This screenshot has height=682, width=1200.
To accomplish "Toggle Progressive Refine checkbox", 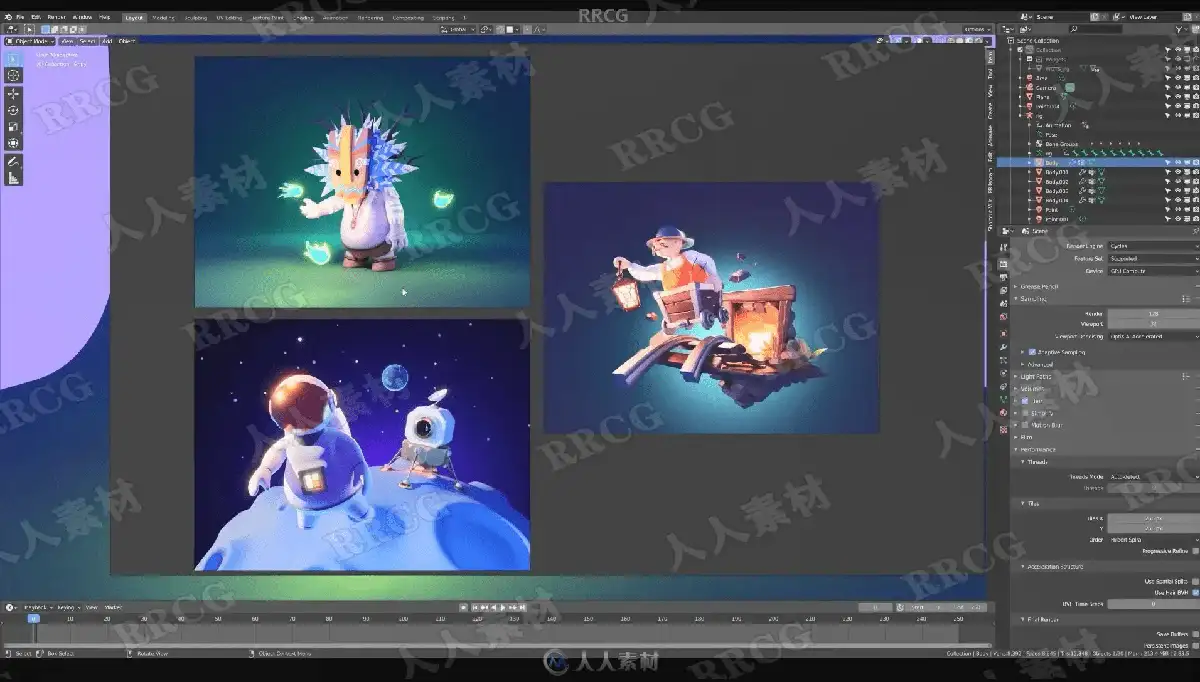I will coord(1195,551).
